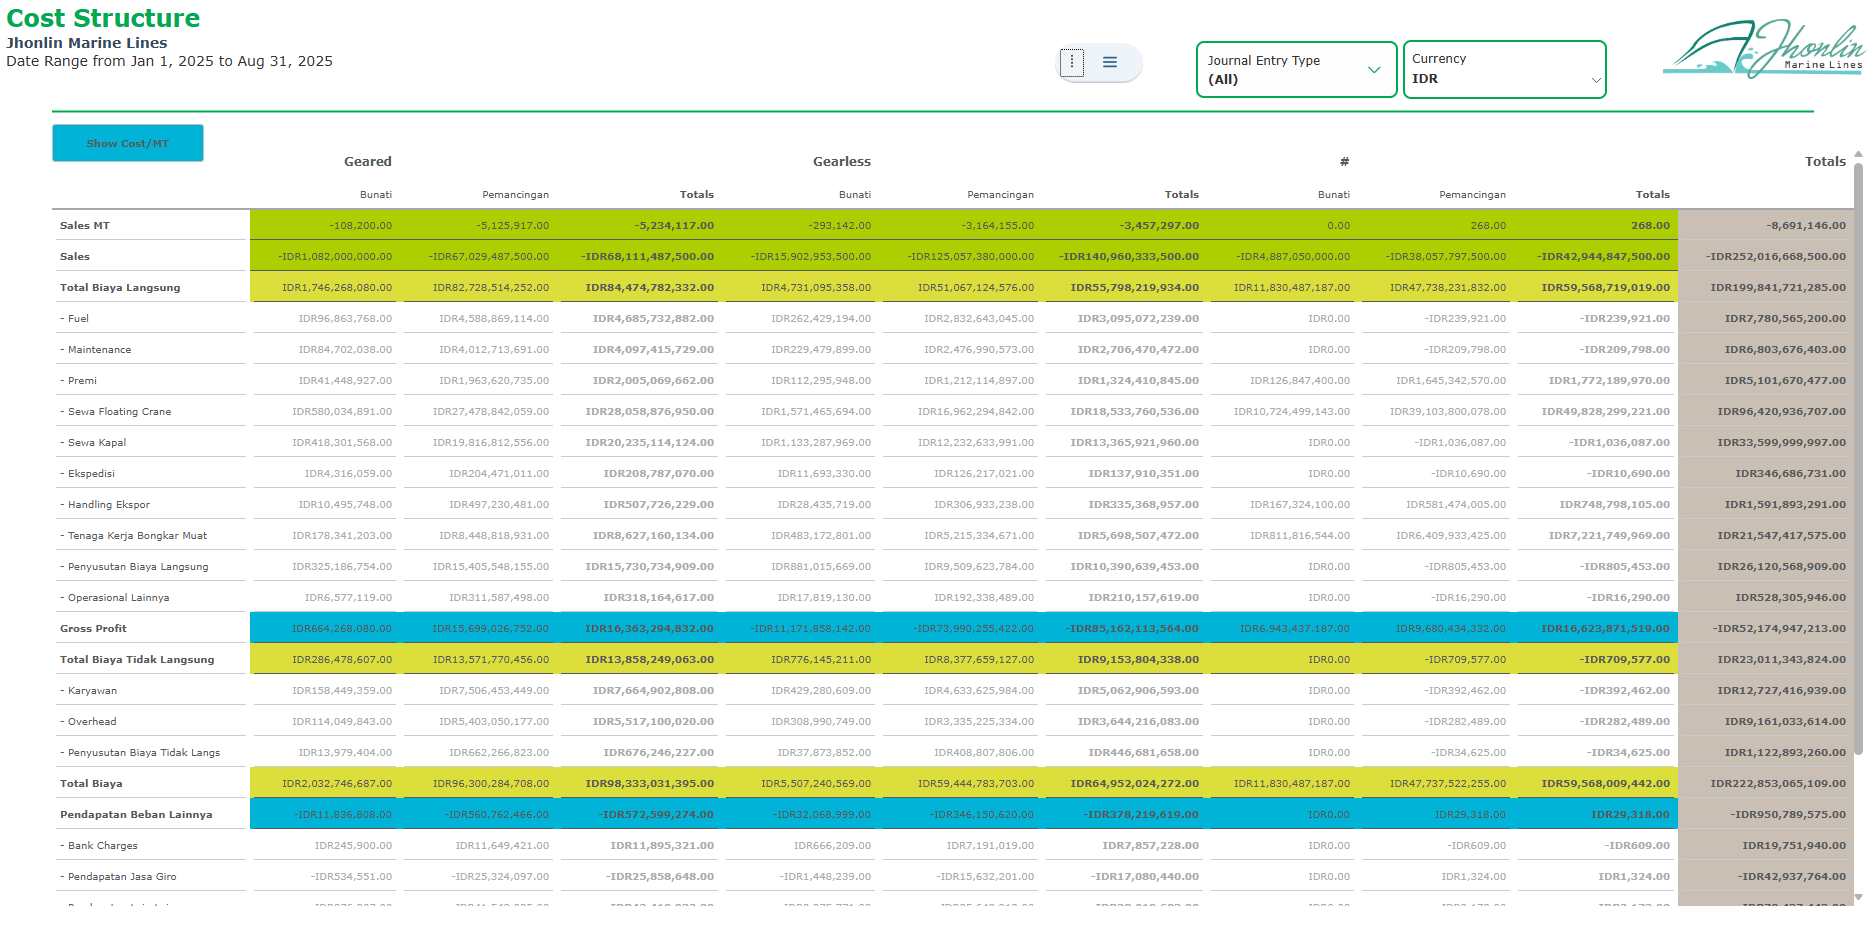Select the Fuel row label
This screenshot has width=1869, height=927.
74,319
